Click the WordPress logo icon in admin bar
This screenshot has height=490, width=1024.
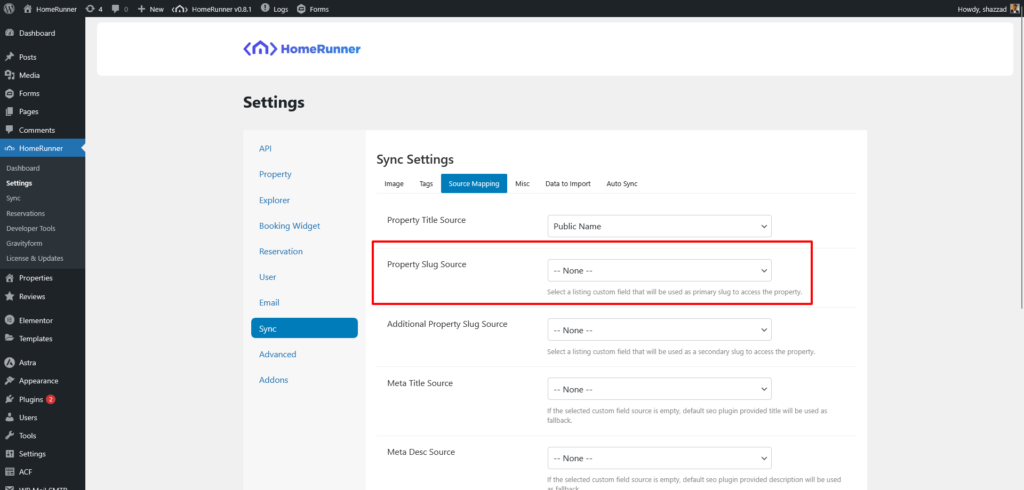pos(9,9)
